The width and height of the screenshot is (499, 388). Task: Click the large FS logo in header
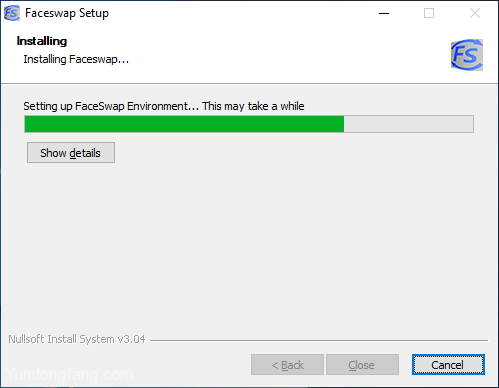(467, 55)
